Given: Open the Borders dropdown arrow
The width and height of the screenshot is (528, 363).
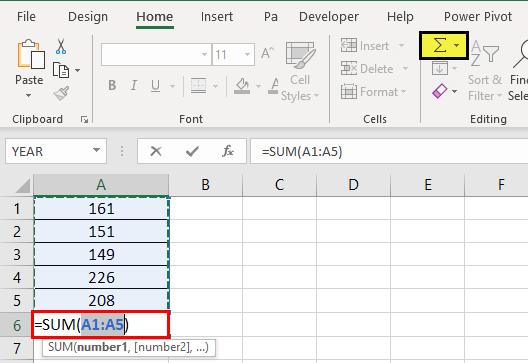Looking at the screenshot, I should pyautogui.click(x=216, y=86).
